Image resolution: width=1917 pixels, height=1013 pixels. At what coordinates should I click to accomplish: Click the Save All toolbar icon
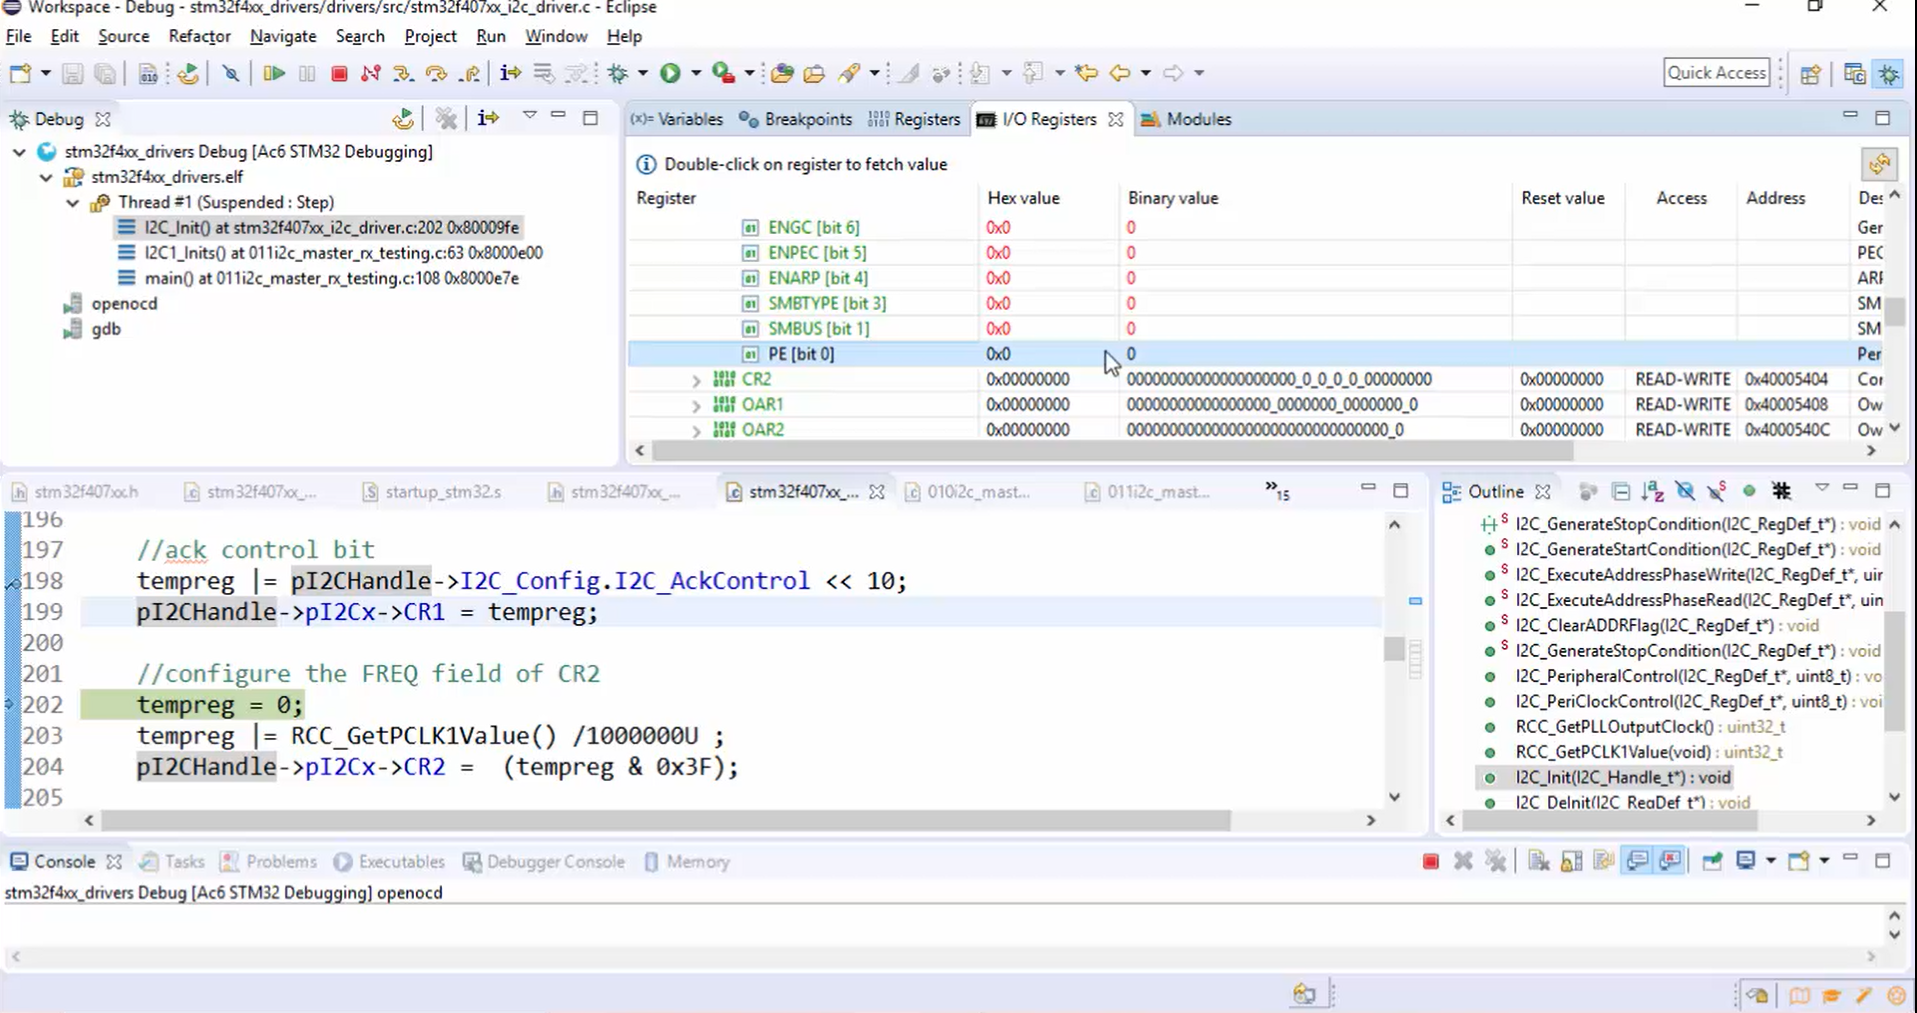coord(104,73)
